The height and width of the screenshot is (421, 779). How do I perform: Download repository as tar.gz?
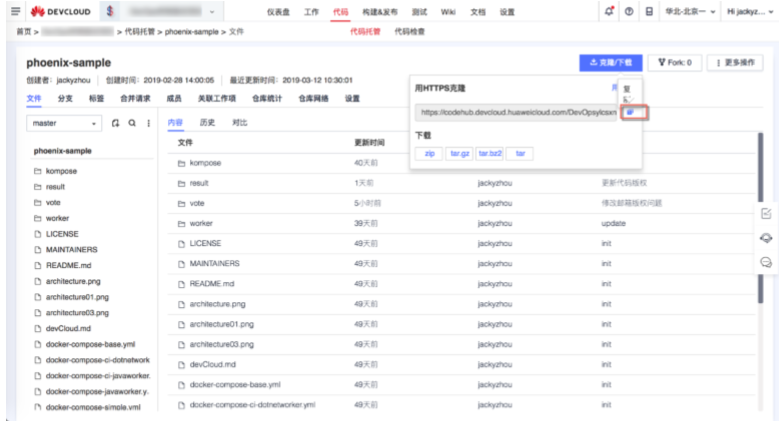[x=460, y=154]
